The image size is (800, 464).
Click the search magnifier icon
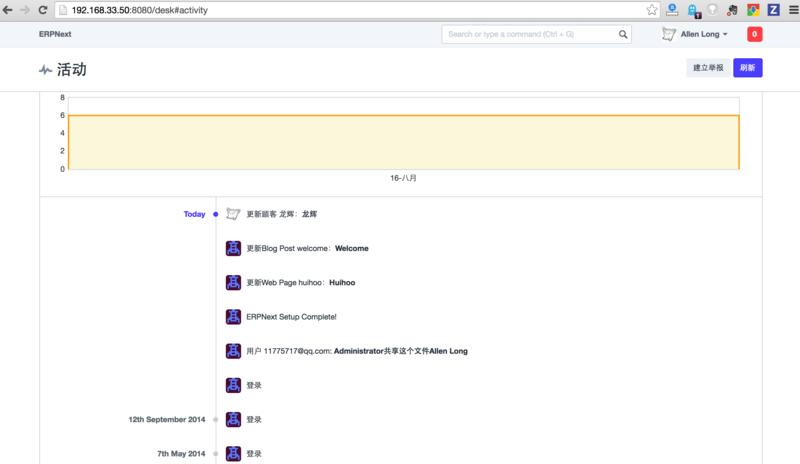pyautogui.click(x=623, y=34)
